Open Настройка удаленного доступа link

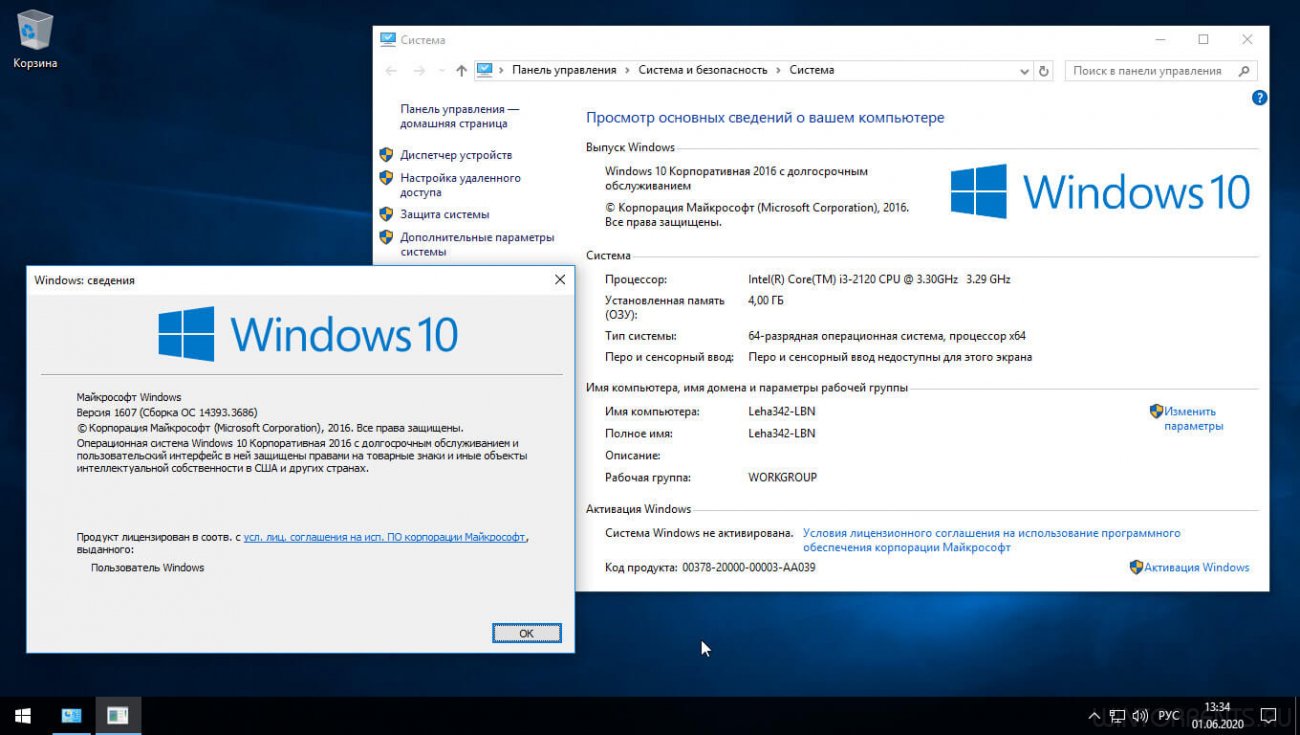460,185
